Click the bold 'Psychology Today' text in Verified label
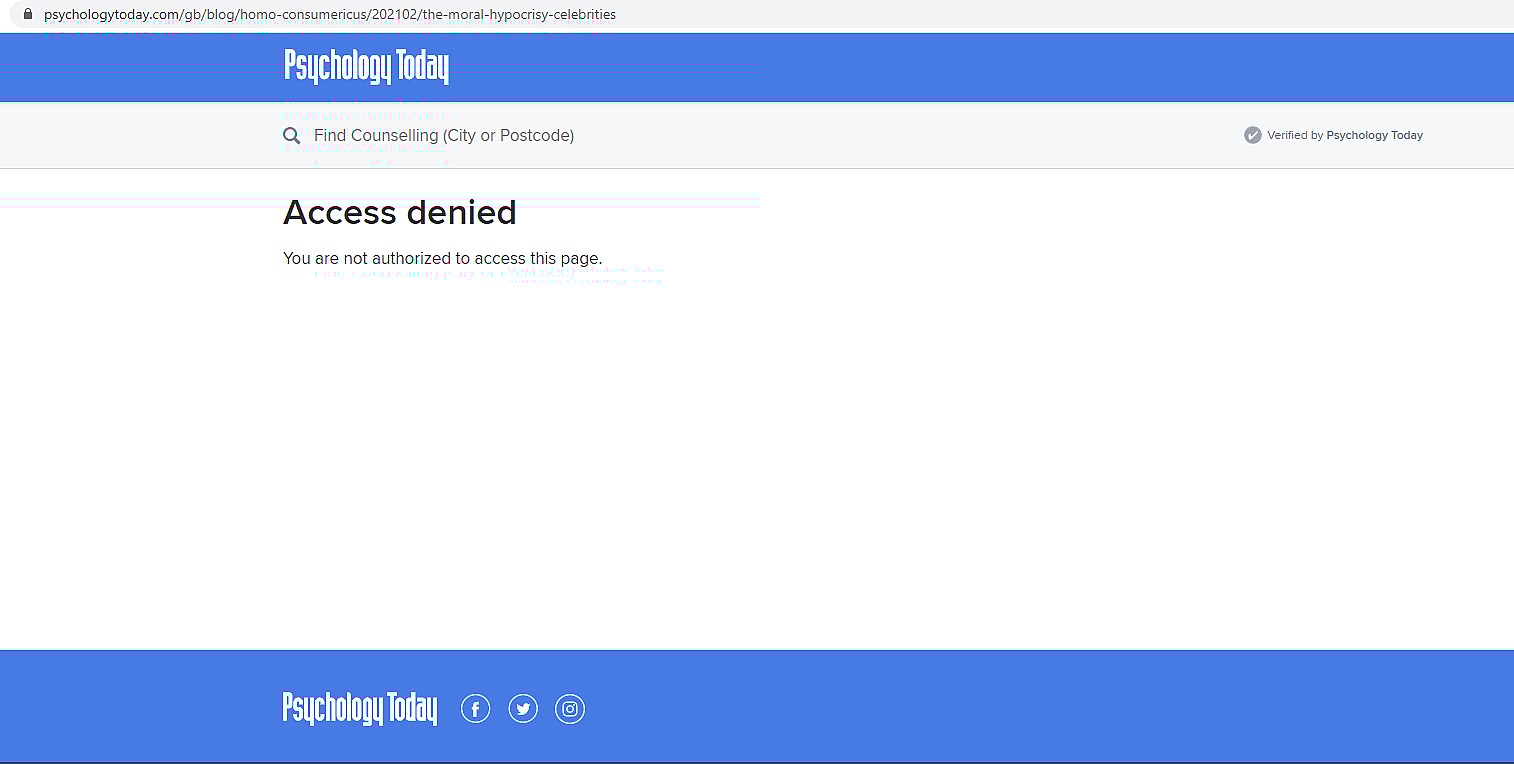The height and width of the screenshot is (764, 1514). pyautogui.click(x=1374, y=136)
